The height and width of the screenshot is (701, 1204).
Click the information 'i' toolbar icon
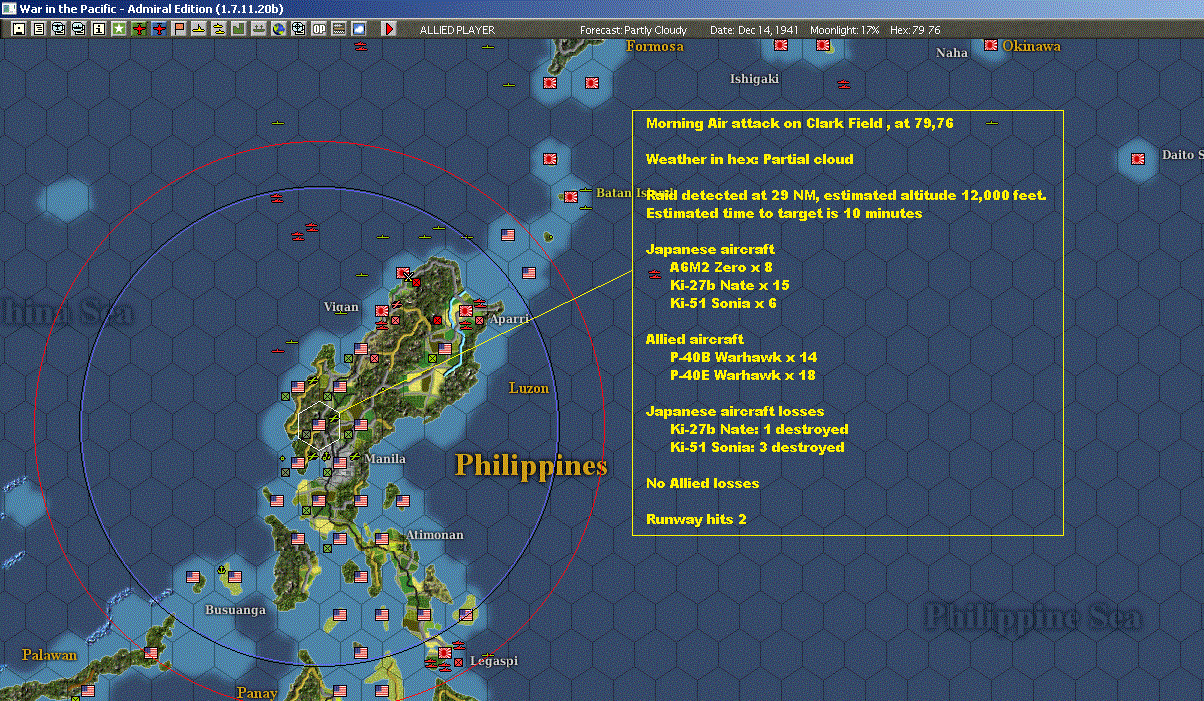[x=98, y=29]
